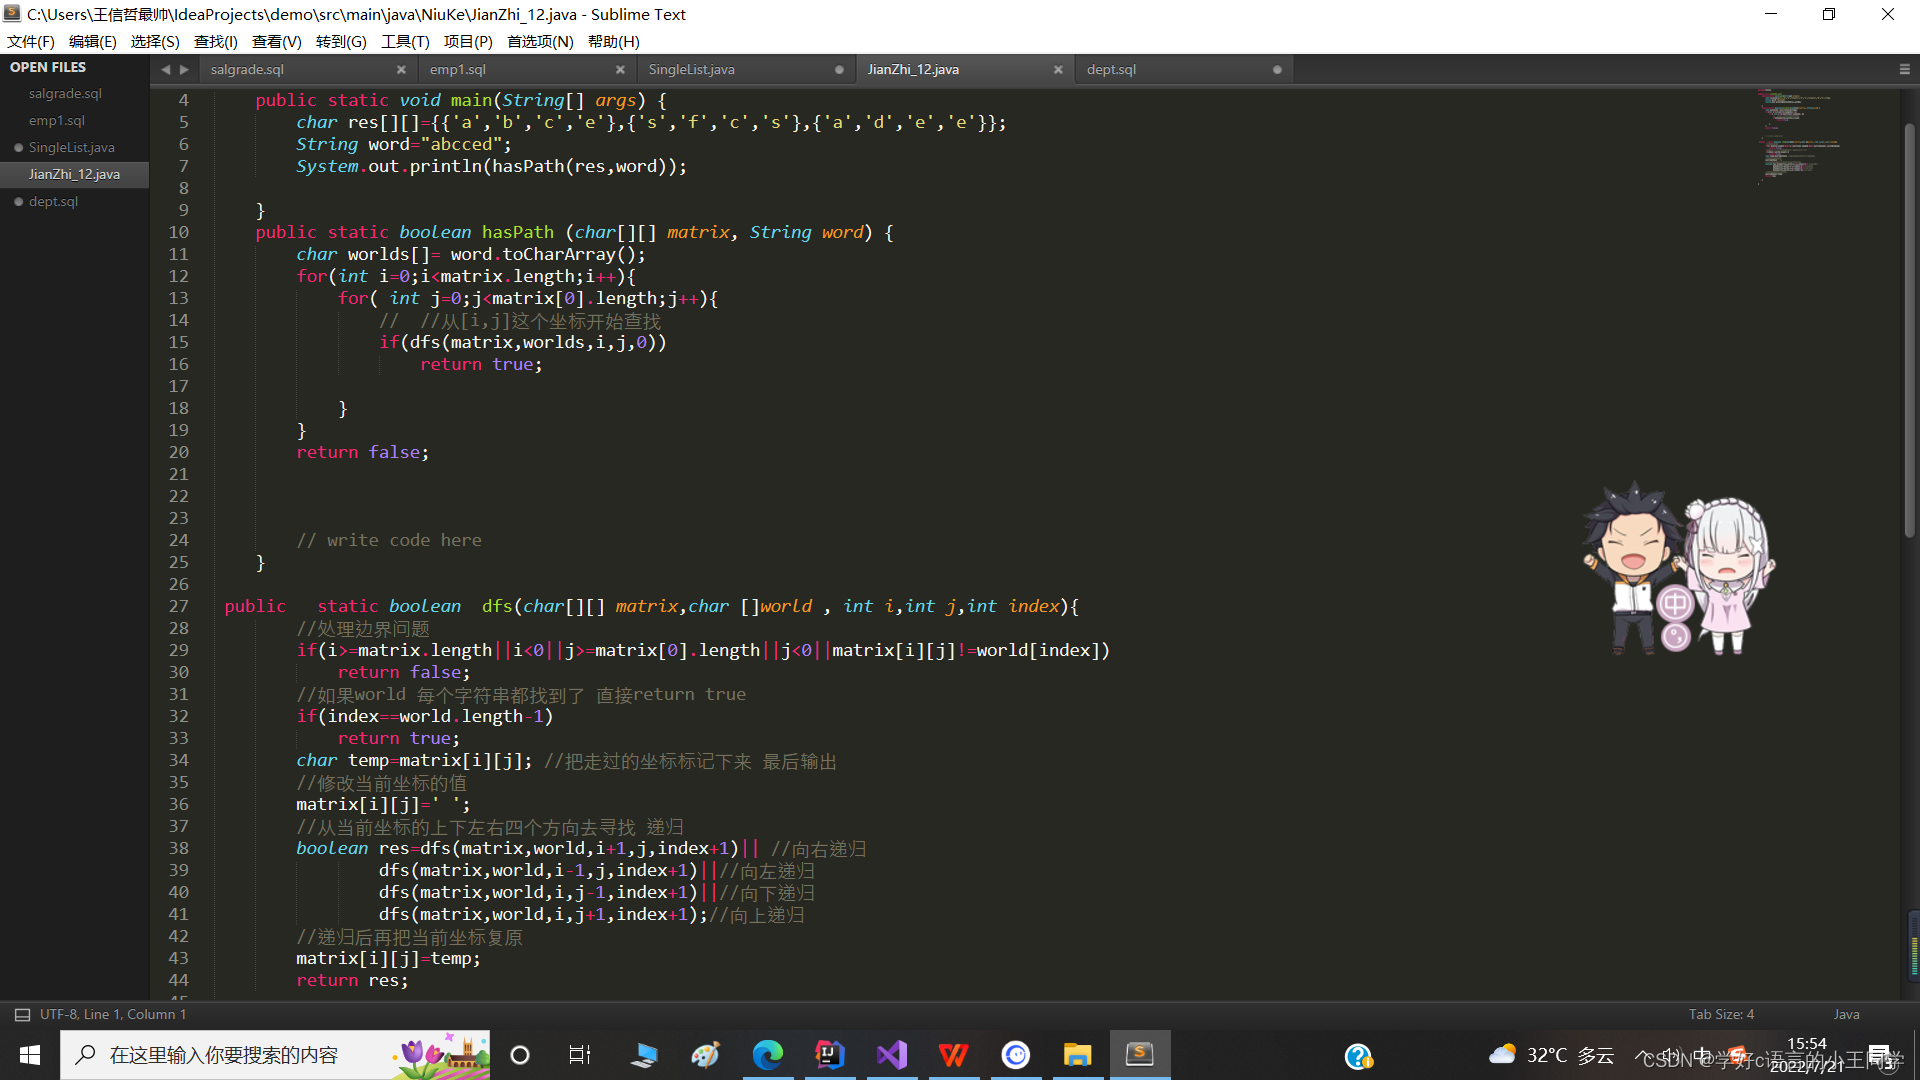This screenshot has width=1920, height=1080.
Task: Open IntelliJ IDEA from taskbar
Action: (830, 1055)
